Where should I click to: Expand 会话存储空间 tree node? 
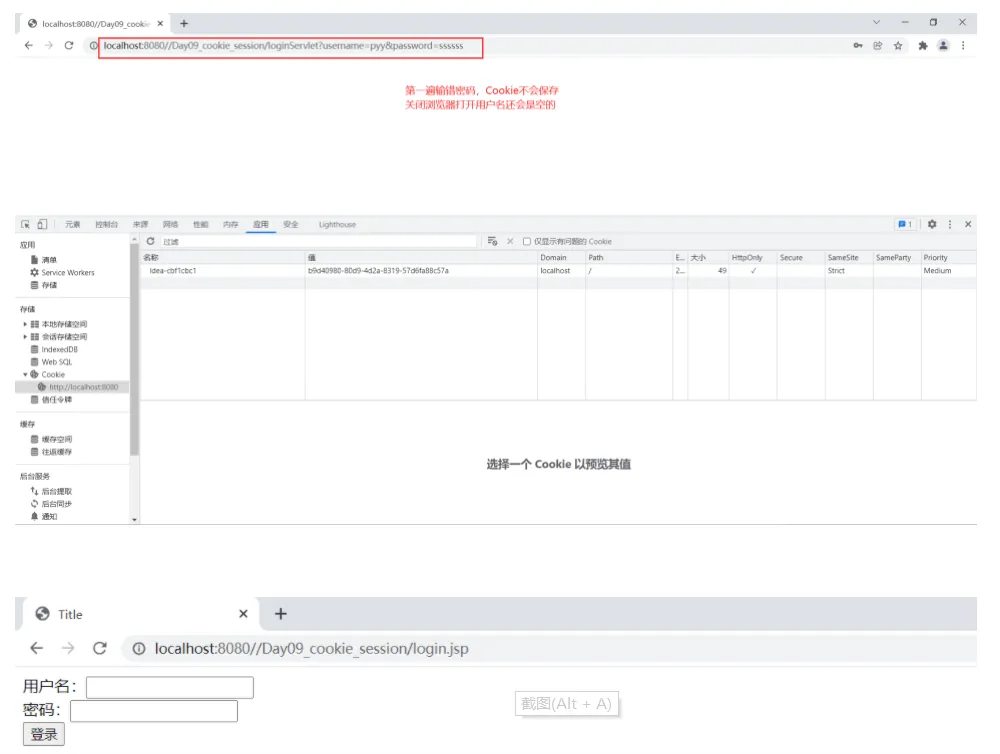[25, 337]
